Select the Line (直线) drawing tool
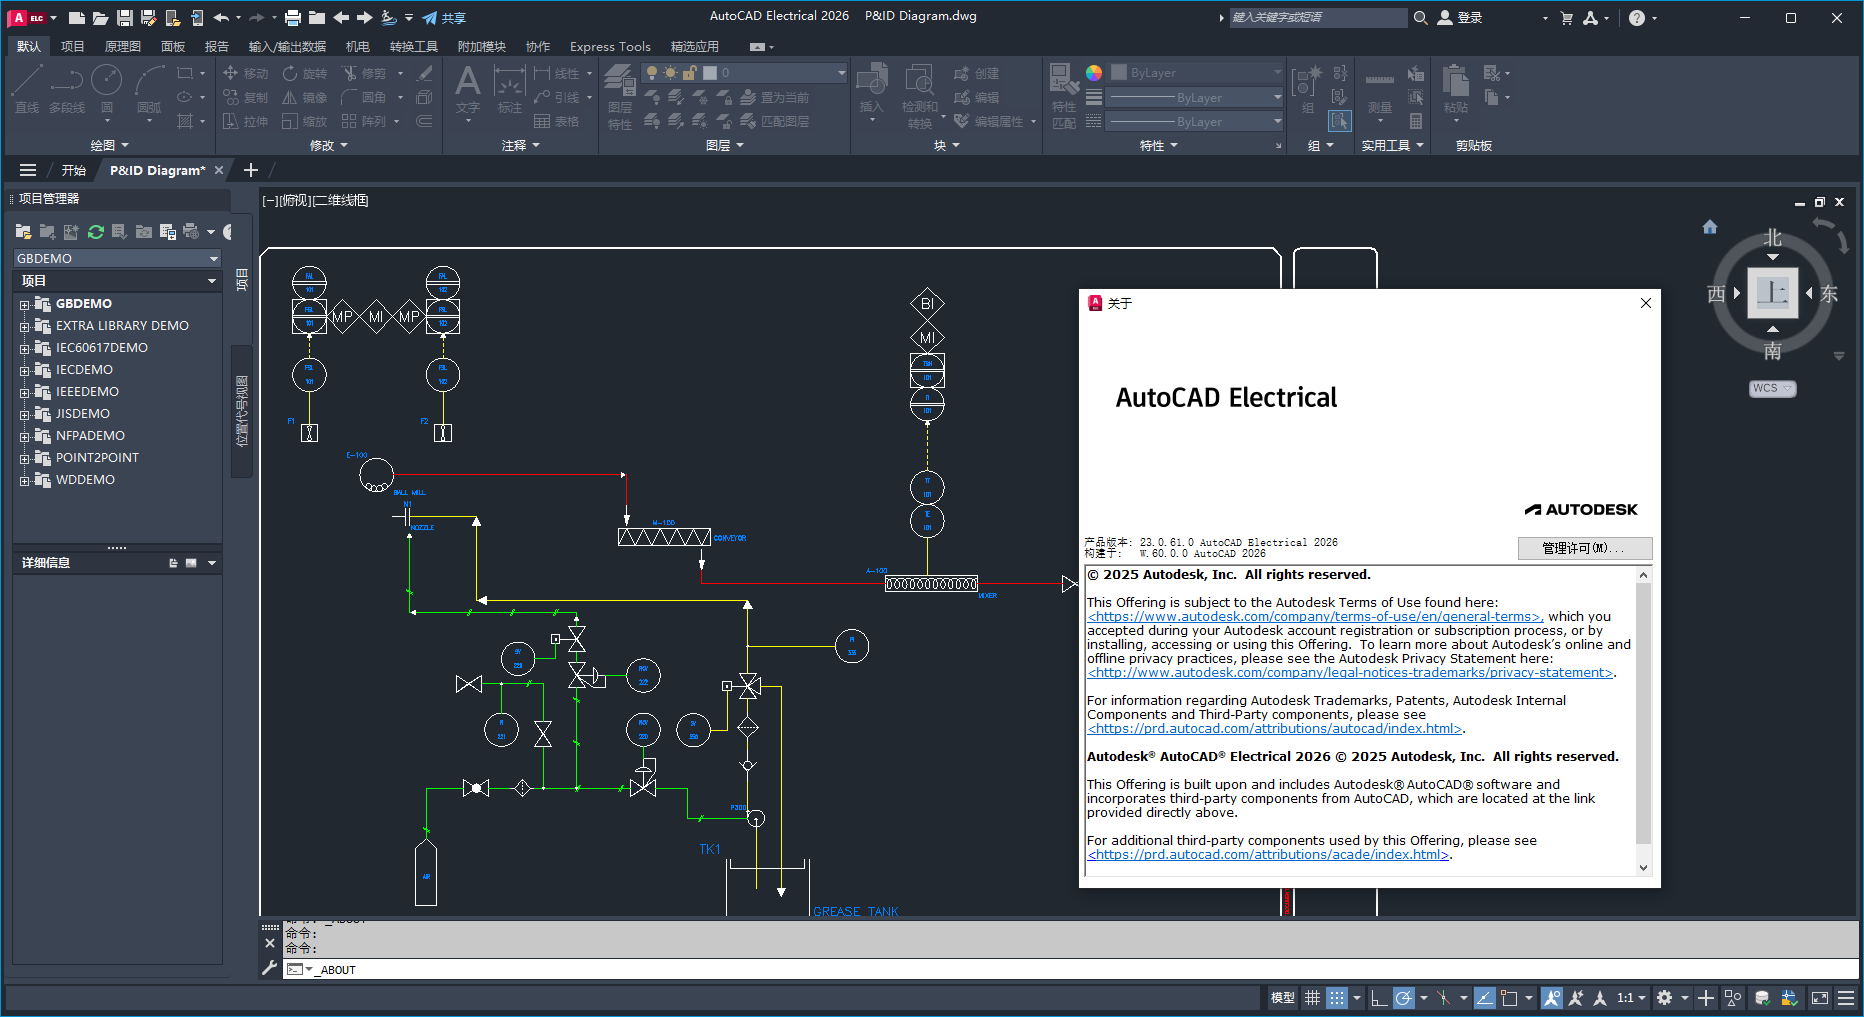Screen dimensions: 1864x1017 click(x=26, y=89)
